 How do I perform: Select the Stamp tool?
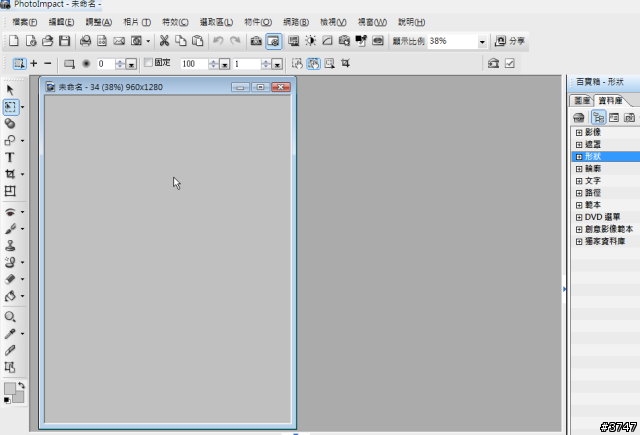coord(10,245)
